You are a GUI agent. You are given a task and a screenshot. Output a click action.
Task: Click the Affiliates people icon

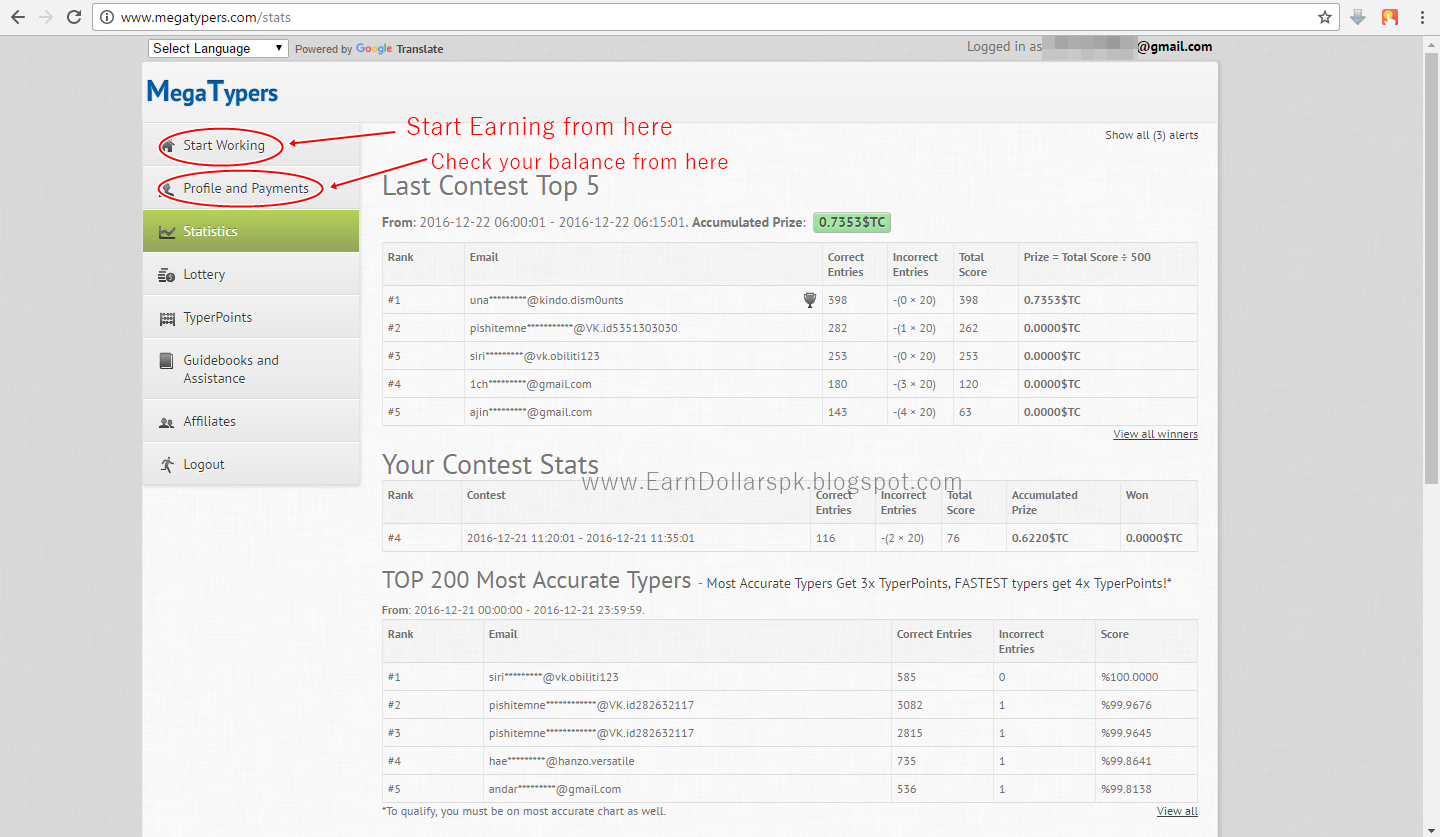click(167, 422)
